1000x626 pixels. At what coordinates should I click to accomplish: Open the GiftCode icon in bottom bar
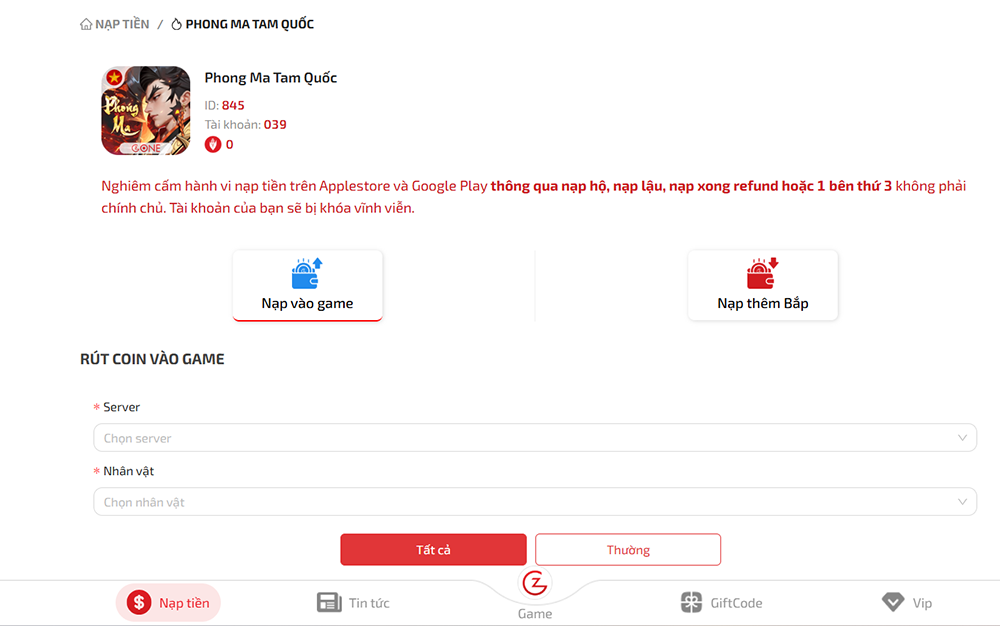(692, 603)
